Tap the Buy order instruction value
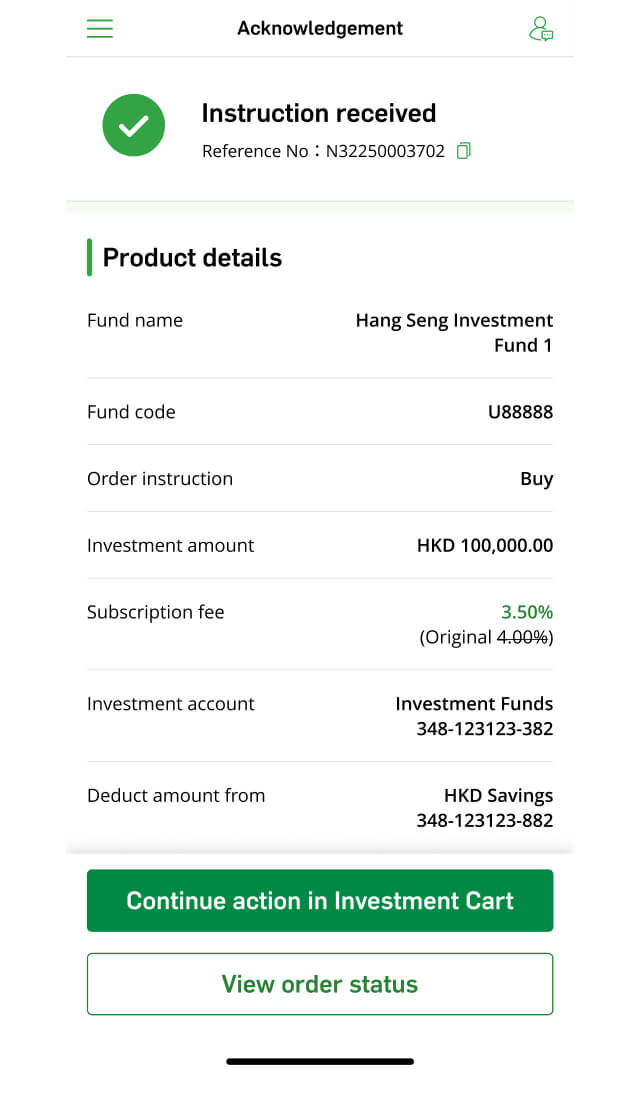Screen dimensions: 640x1100 click(x=537, y=479)
